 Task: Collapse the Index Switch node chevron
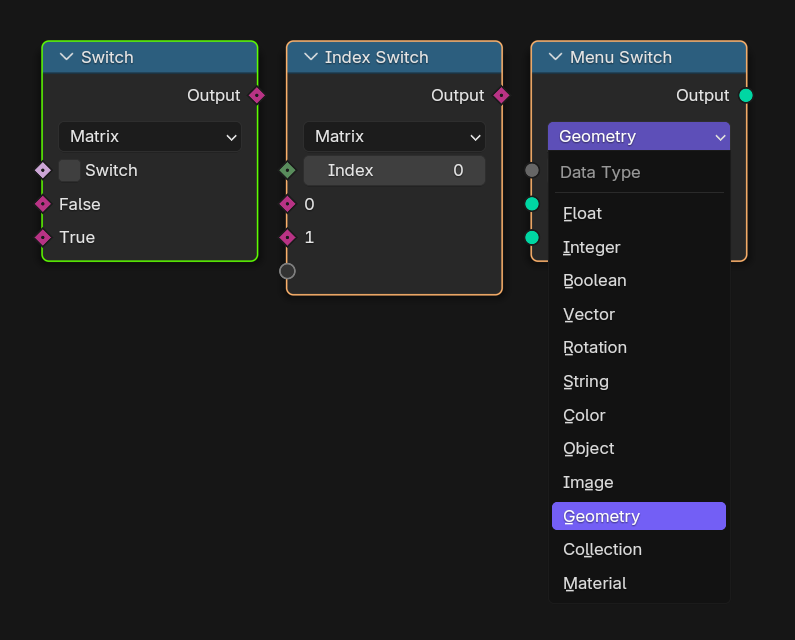click(311, 57)
